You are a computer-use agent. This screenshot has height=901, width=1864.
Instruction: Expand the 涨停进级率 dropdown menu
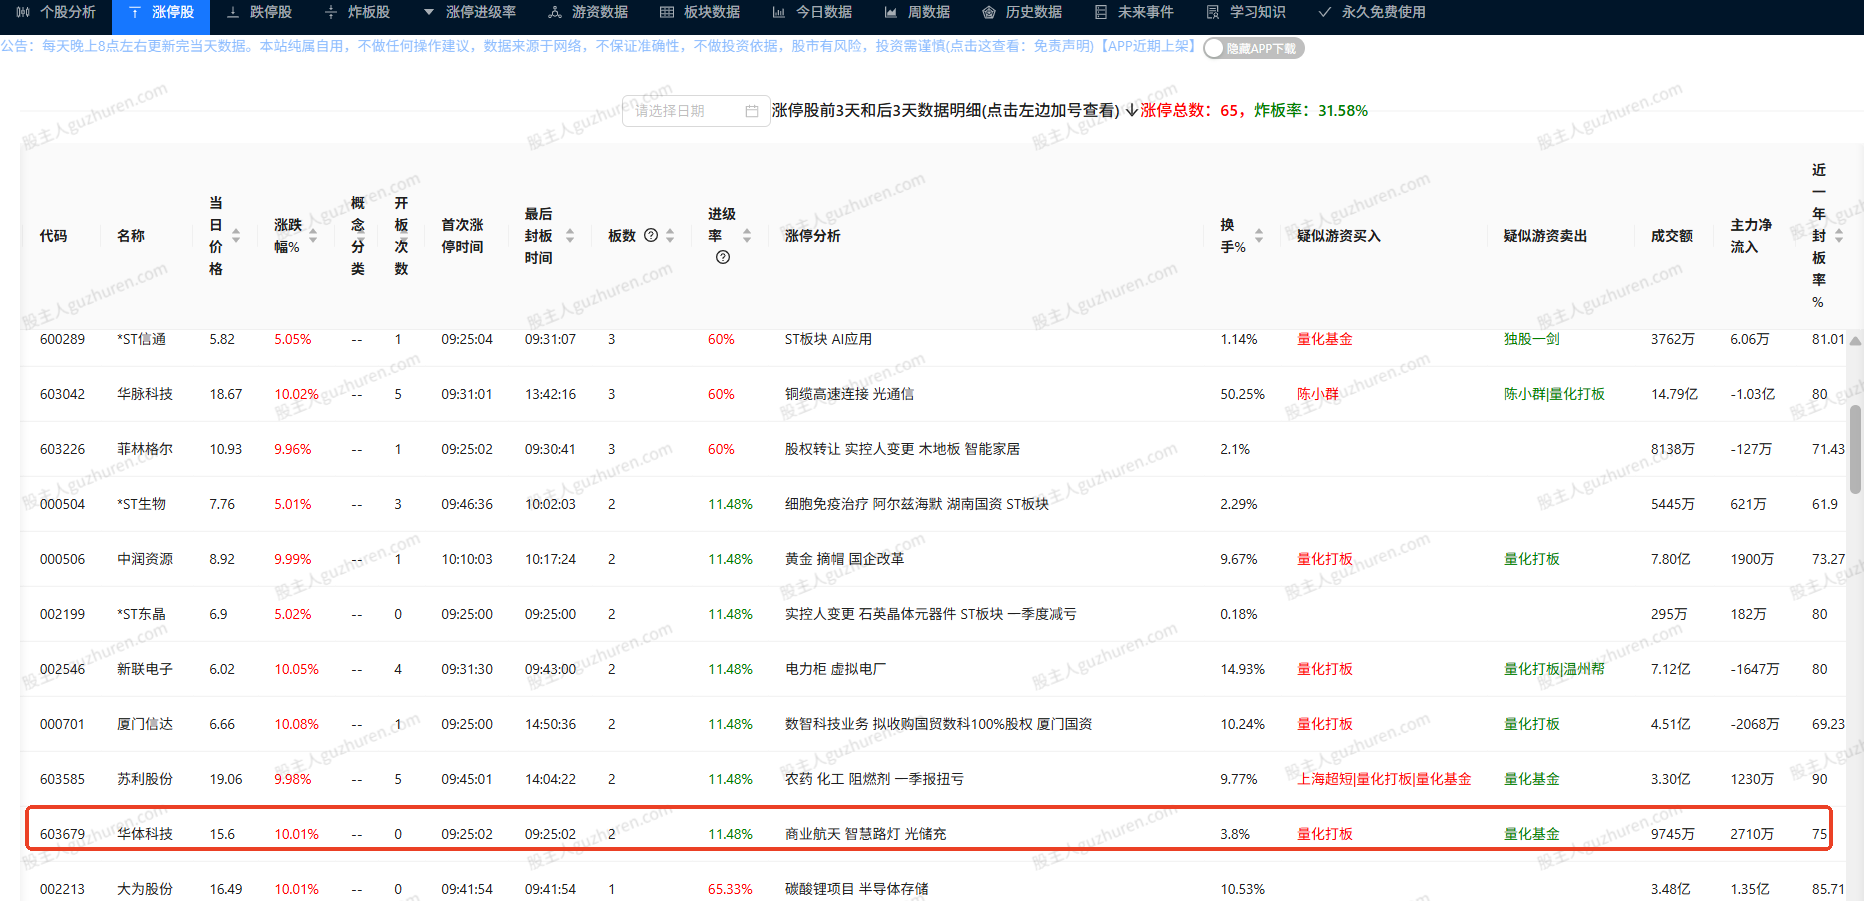[470, 12]
